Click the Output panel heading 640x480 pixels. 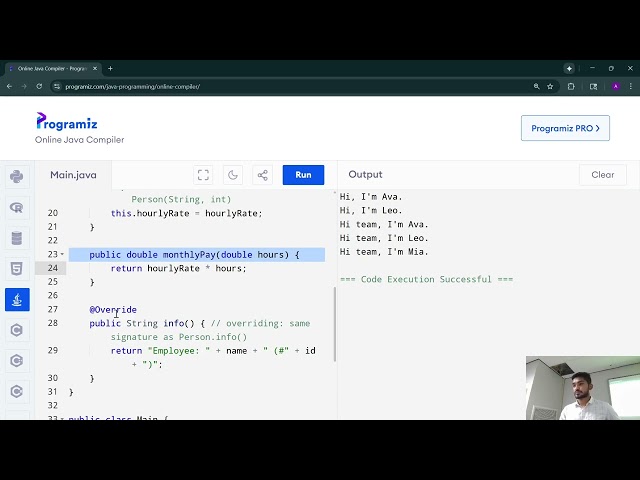pos(365,174)
